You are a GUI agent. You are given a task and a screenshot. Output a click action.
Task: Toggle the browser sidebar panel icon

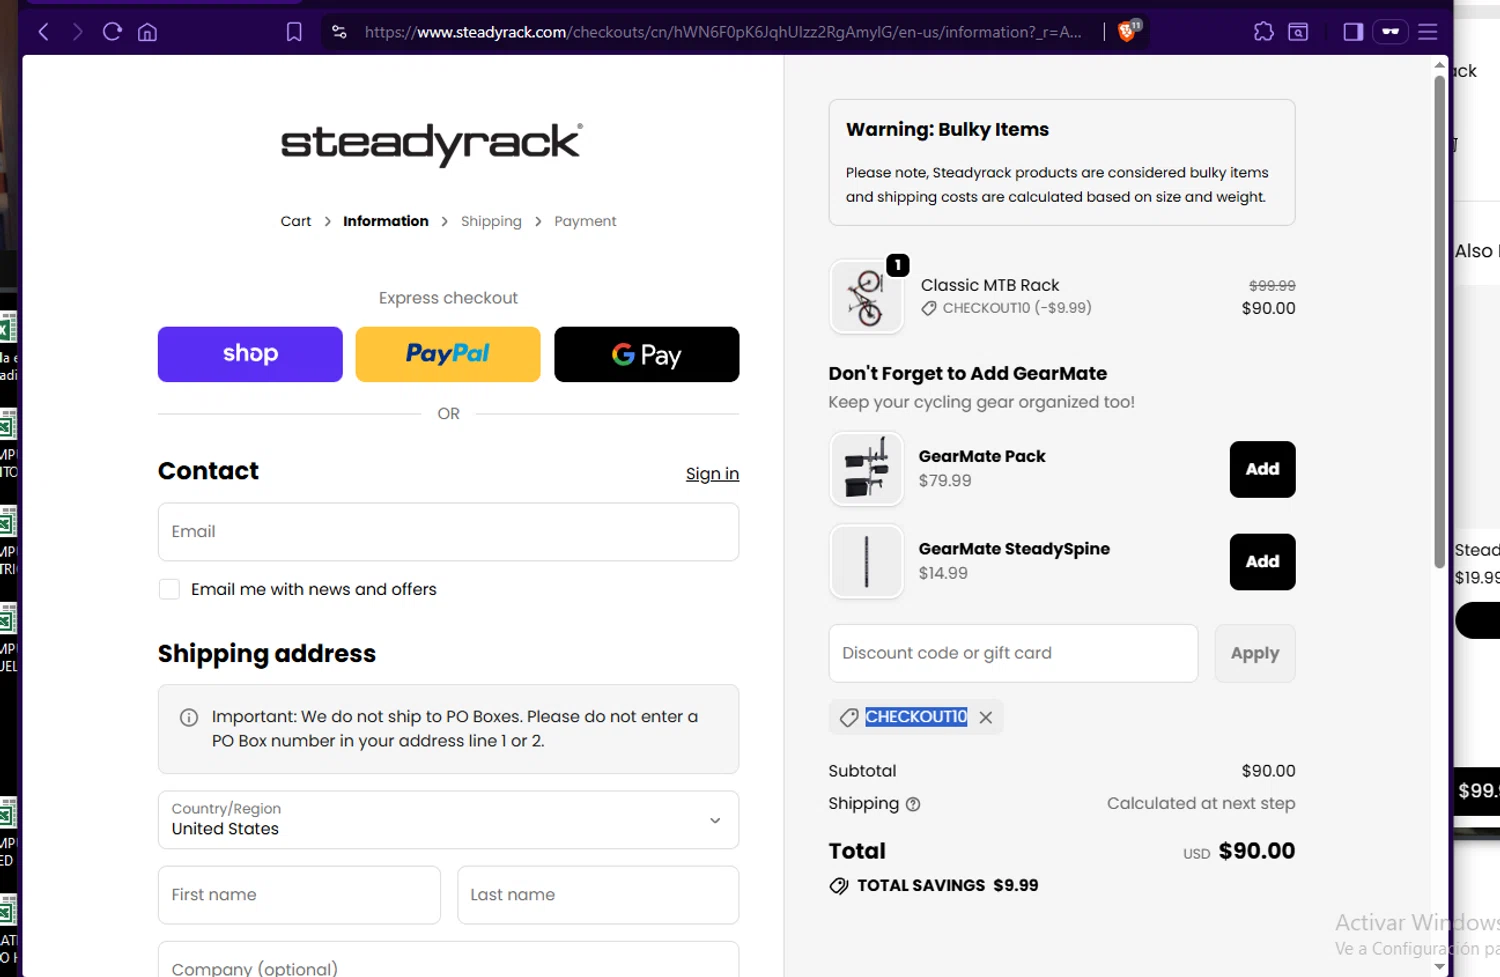pyautogui.click(x=1353, y=32)
